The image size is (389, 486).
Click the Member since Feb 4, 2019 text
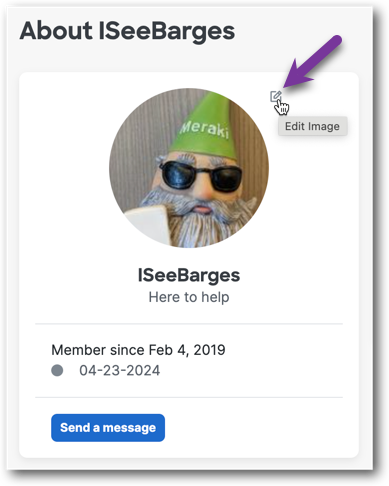coord(138,350)
